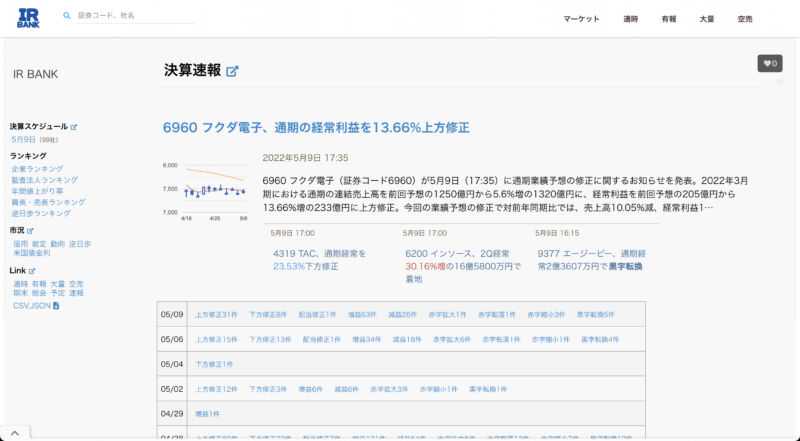This screenshot has height=441, width=800.
Task: Open 裁定 link under 市況
Action: point(39,244)
